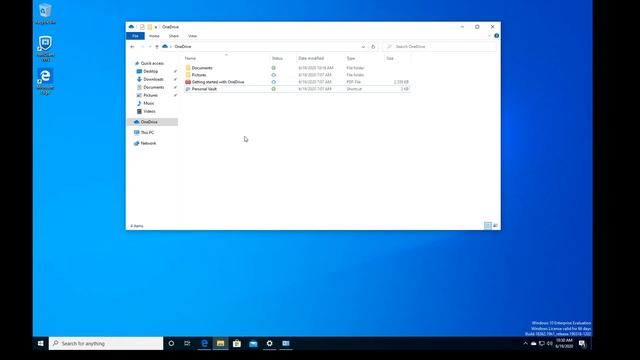Open Videos in the navigation pane
This screenshot has width=640, height=360.
[x=149, y=111]
